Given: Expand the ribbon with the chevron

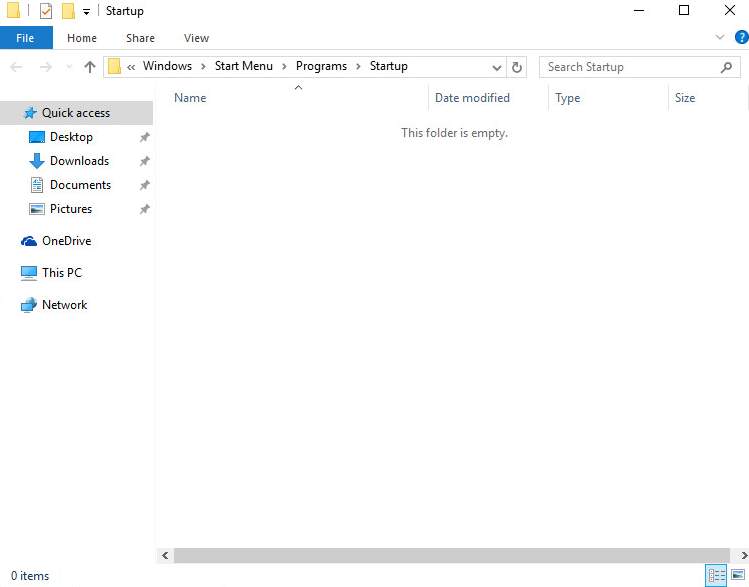Looking at the screenshot, I should point(719,37).
